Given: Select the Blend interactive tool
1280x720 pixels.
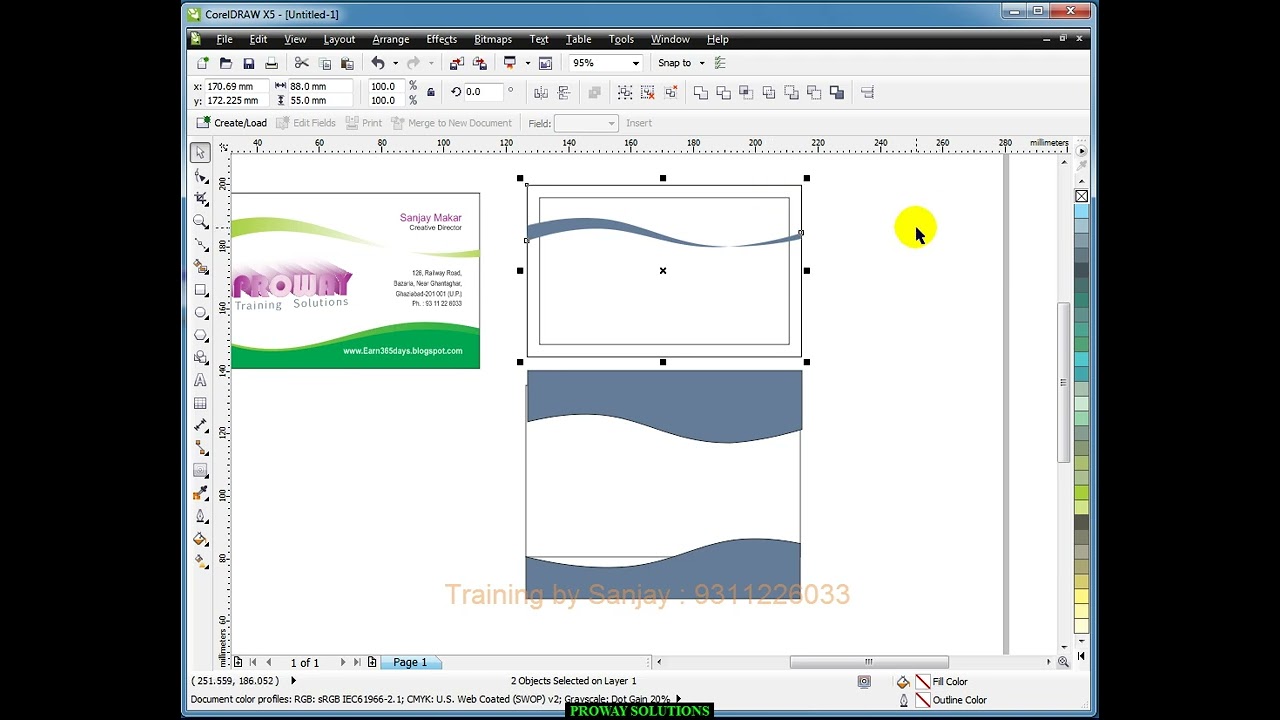Looking at the screenshot, I should point(200,471).
